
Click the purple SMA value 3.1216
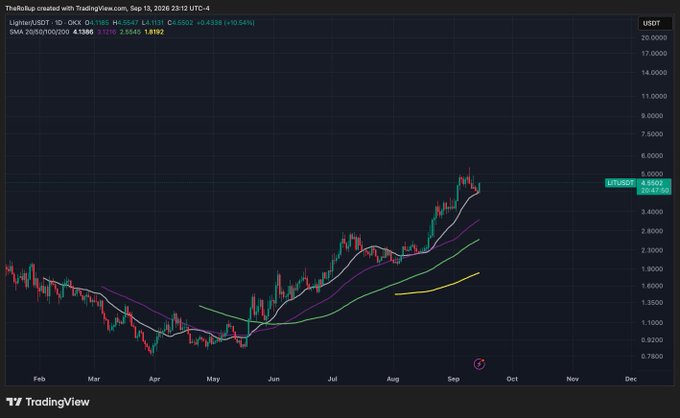(107, 32)
